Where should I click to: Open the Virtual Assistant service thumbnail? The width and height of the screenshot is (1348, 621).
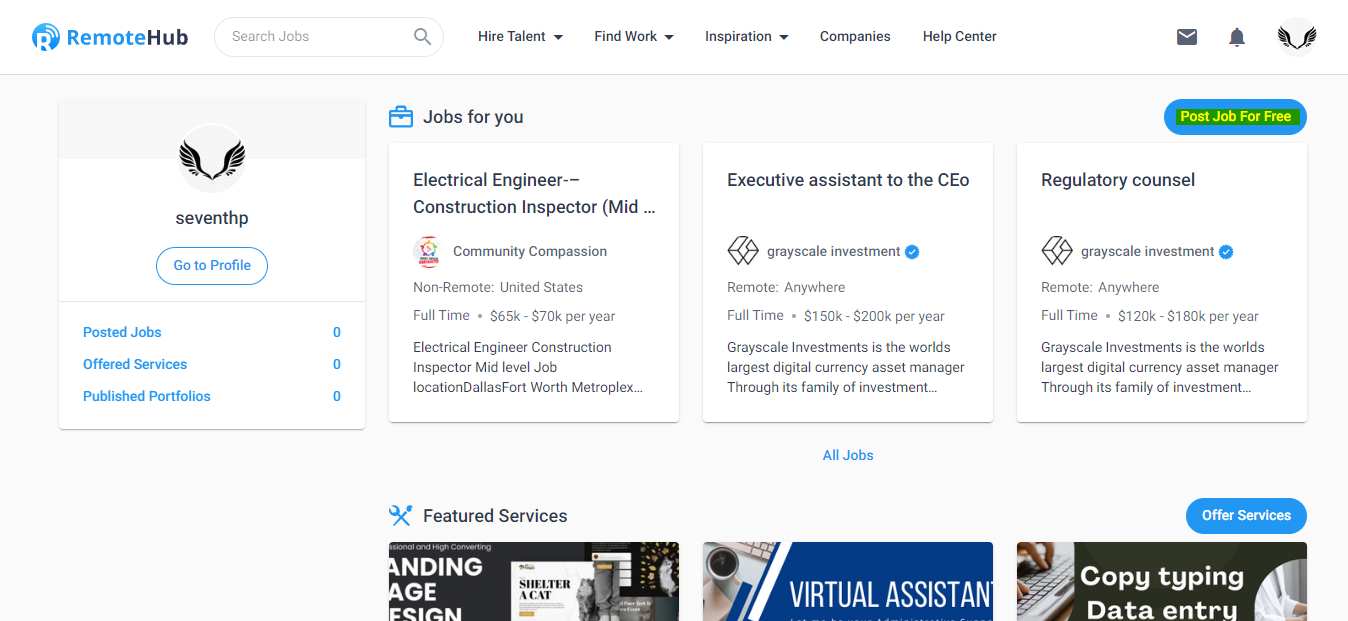tap(848, 581)
